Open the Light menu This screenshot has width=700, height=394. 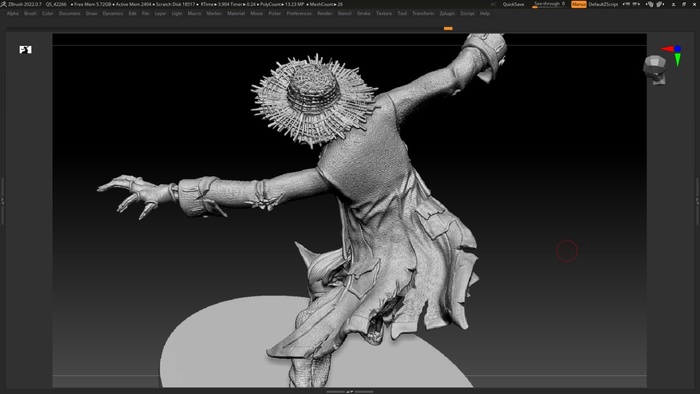click(177, 13)
